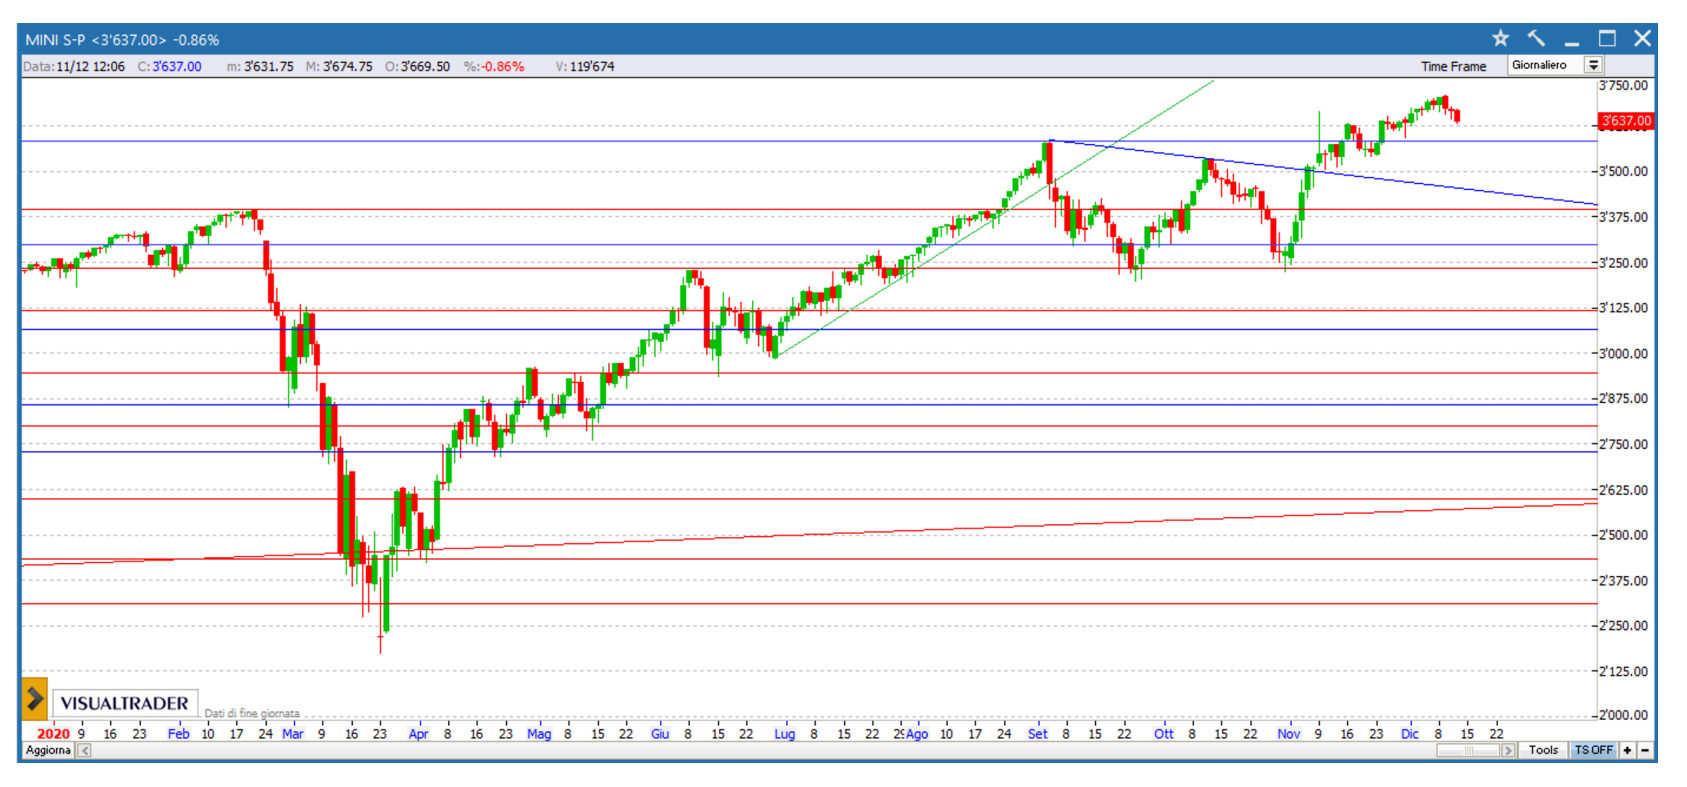Screen dimensions: 1687x787
Task: Click the 3'750.00 price axis label
Action: pyautogui.click(x=1623, y=85)
